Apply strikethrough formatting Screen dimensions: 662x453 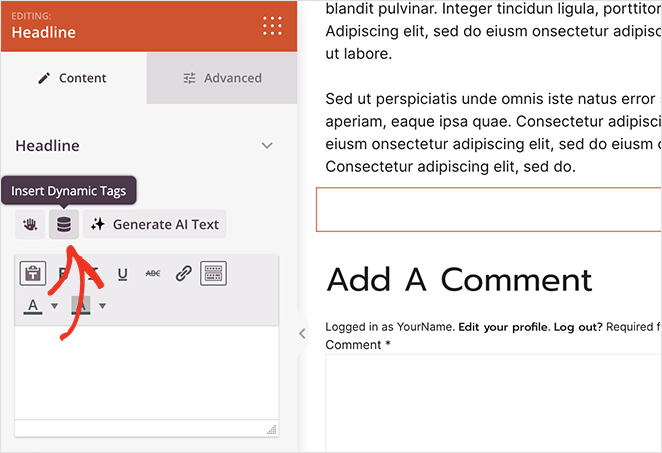point(152,274)
